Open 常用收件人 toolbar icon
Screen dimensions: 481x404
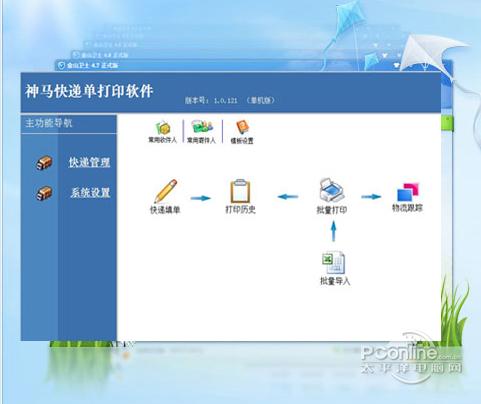(163, 128)
